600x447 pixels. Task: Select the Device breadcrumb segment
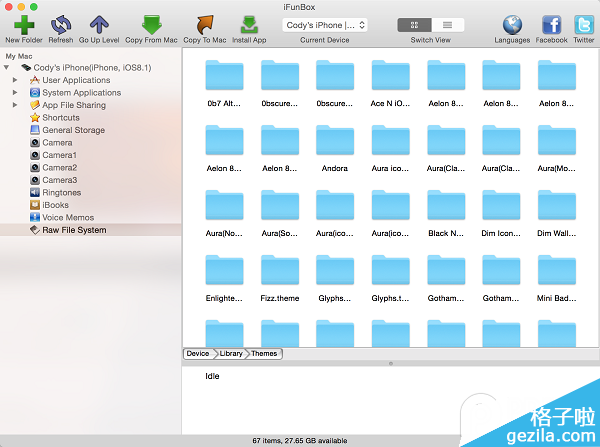(198, 353)
